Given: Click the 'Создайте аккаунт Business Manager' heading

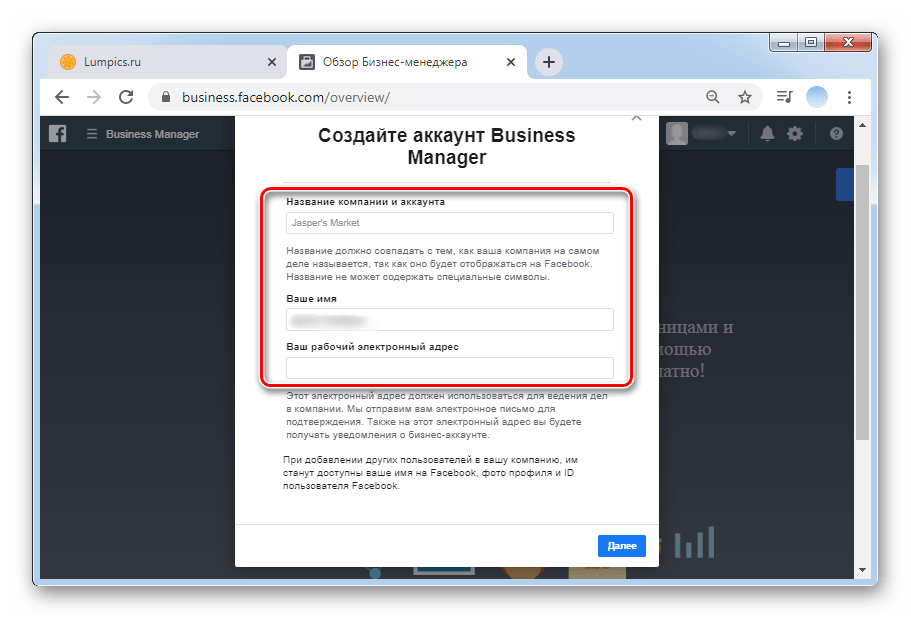Looking at the screenshot, I should (447, 146).
